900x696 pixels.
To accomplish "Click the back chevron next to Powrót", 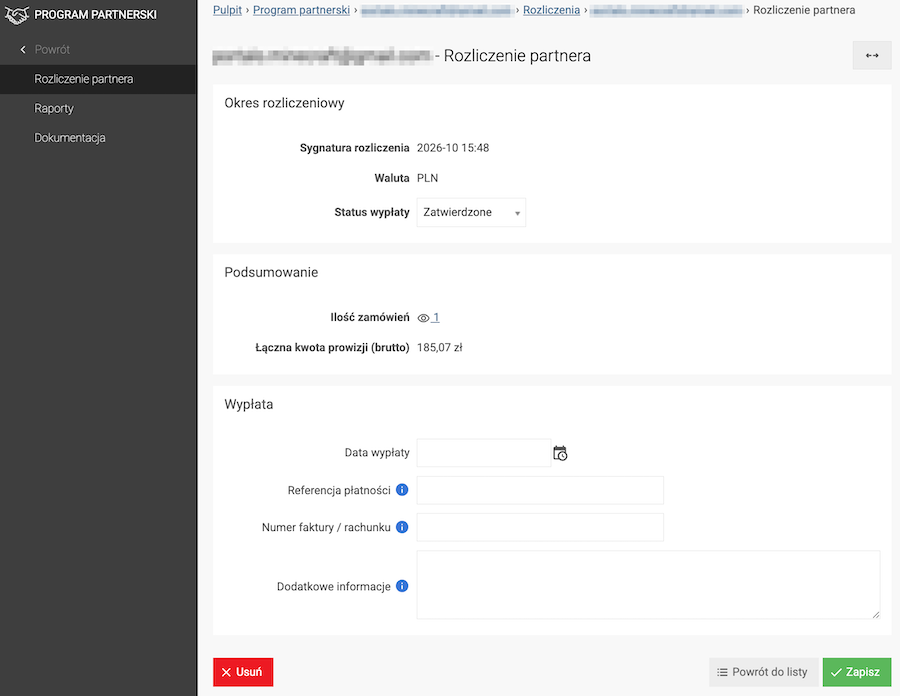I will pyautogui.click(x=23, y=49).
